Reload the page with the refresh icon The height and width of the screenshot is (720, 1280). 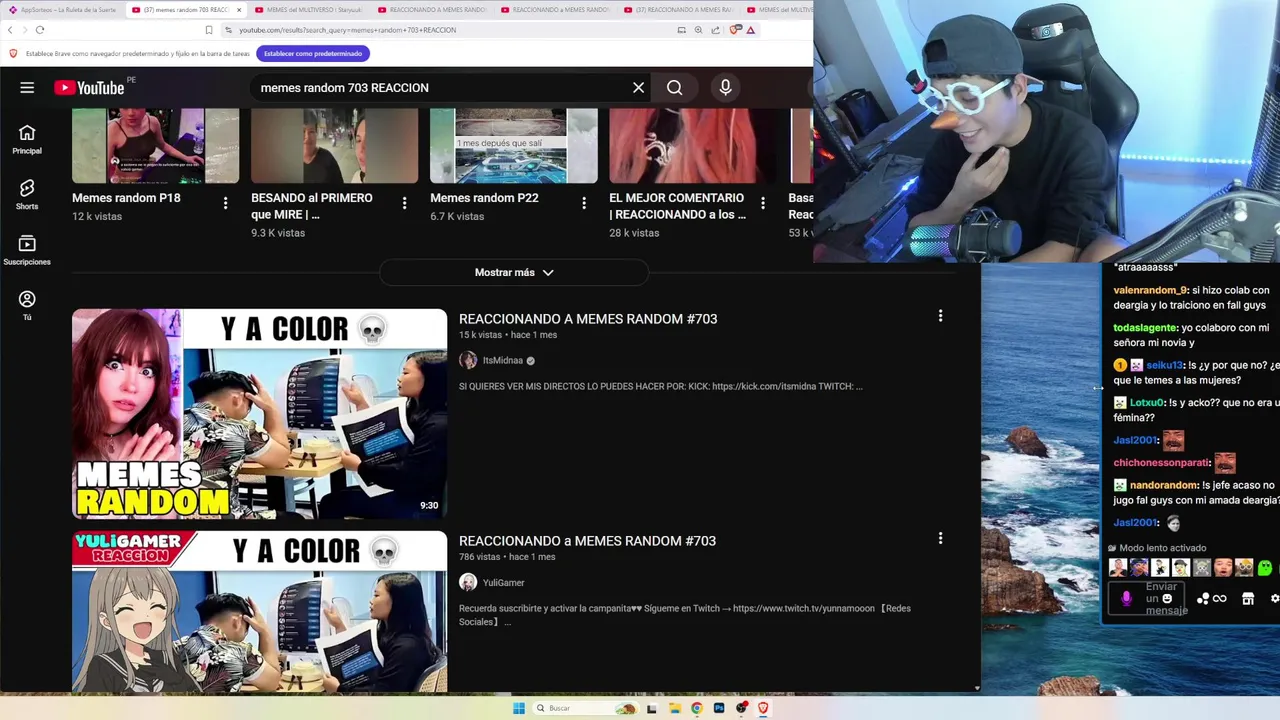(x=39, y=30)
